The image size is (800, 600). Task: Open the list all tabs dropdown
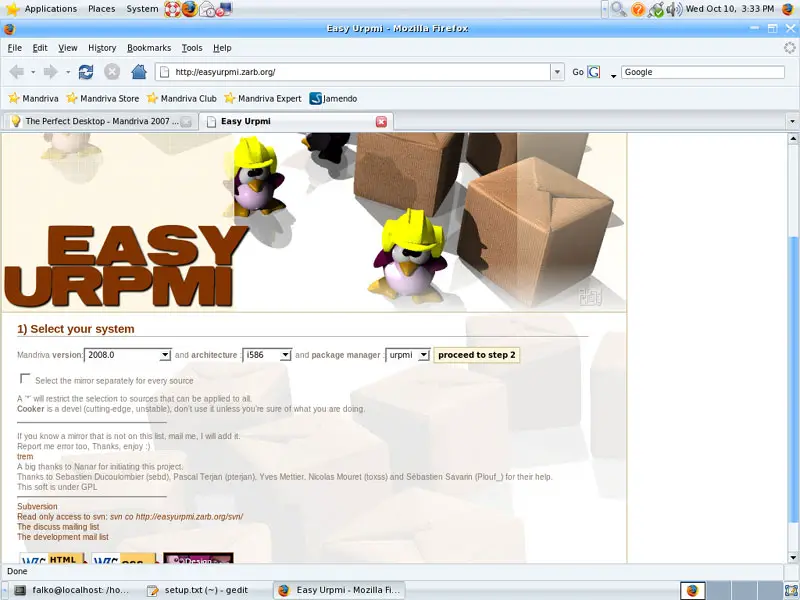(x=792, y=121)
